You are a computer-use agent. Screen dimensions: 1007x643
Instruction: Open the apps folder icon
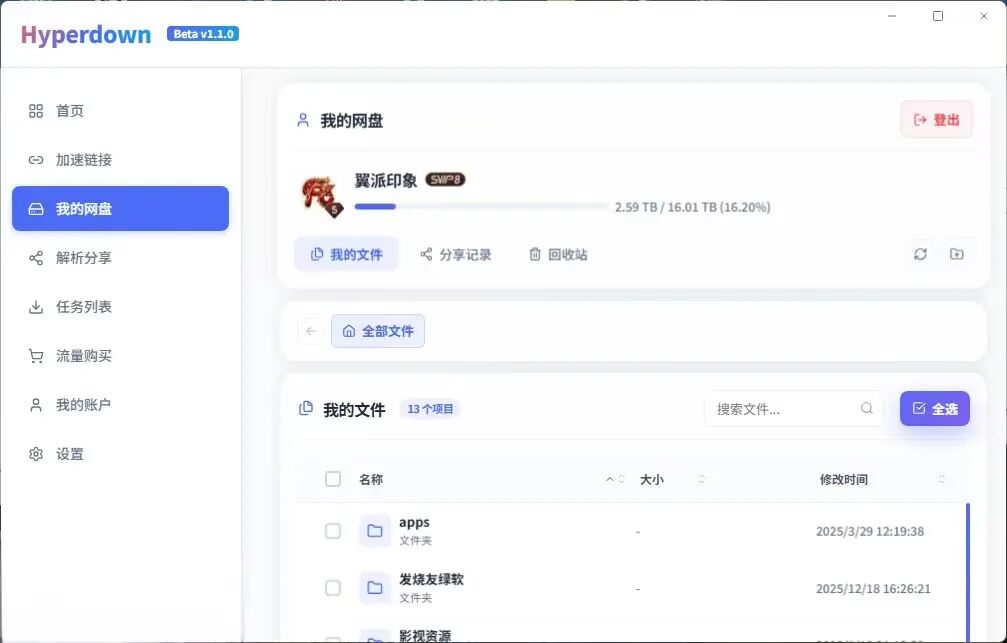375,531
